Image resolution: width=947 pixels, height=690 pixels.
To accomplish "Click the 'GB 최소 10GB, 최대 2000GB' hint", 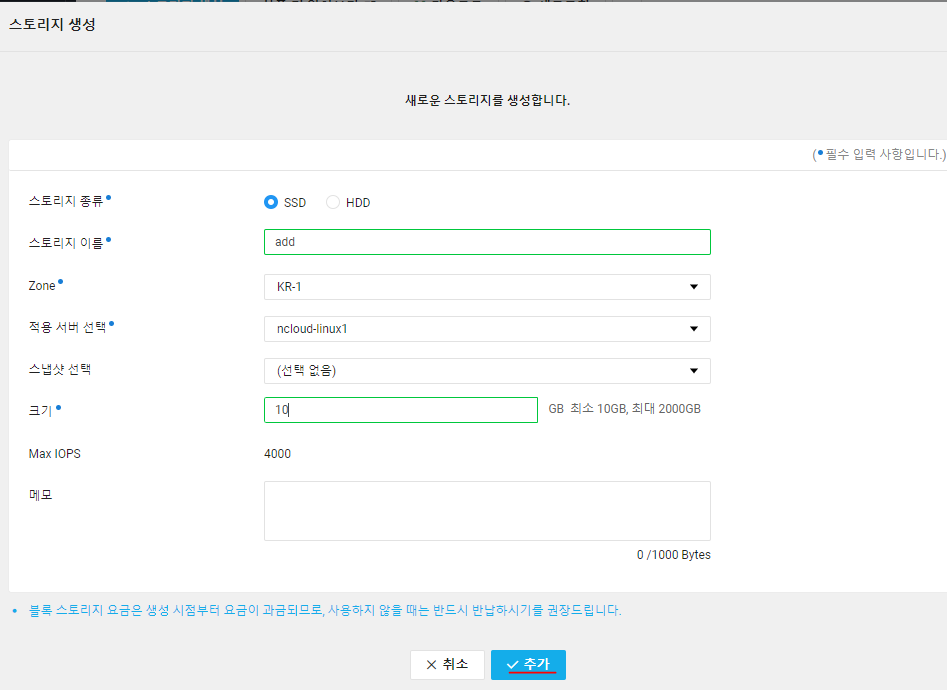I will 624,409.
